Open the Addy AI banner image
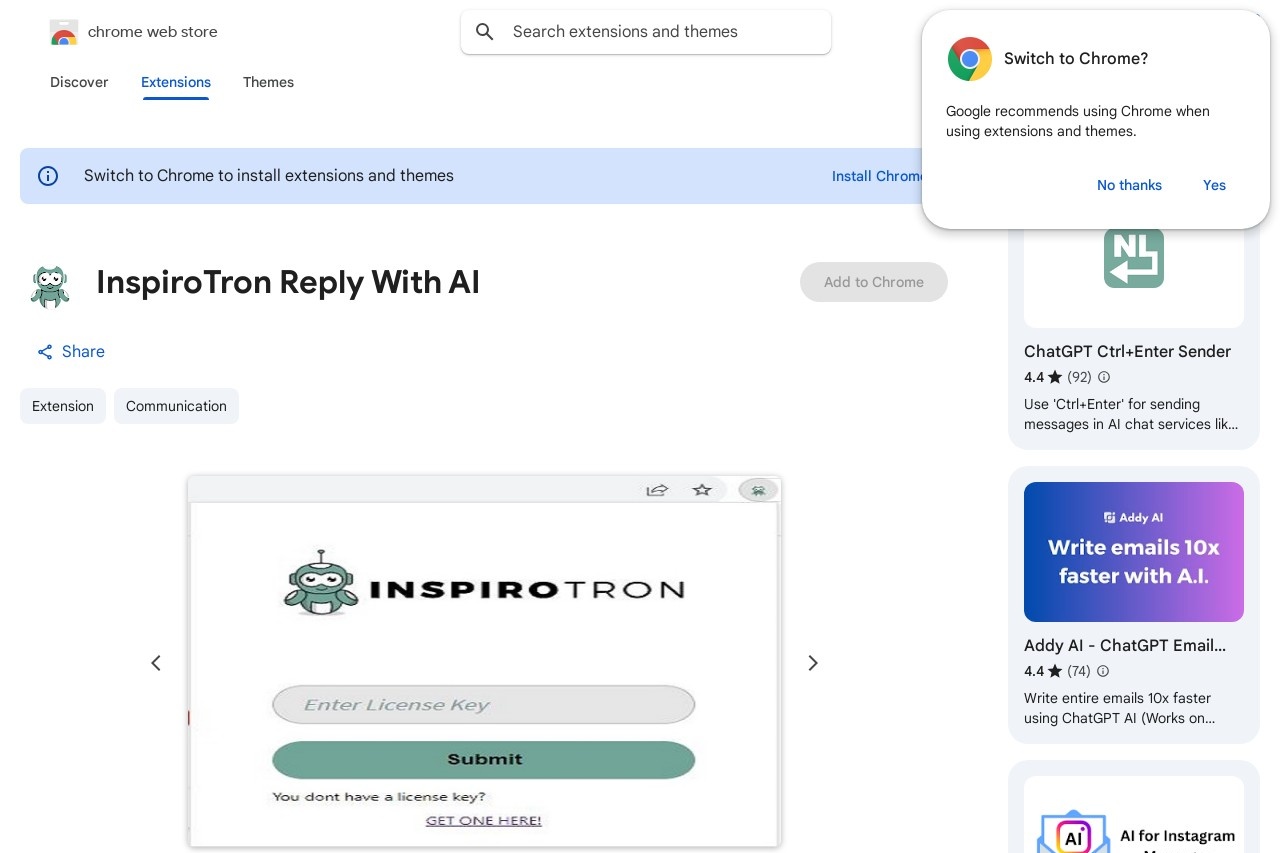 point(1134,552)
